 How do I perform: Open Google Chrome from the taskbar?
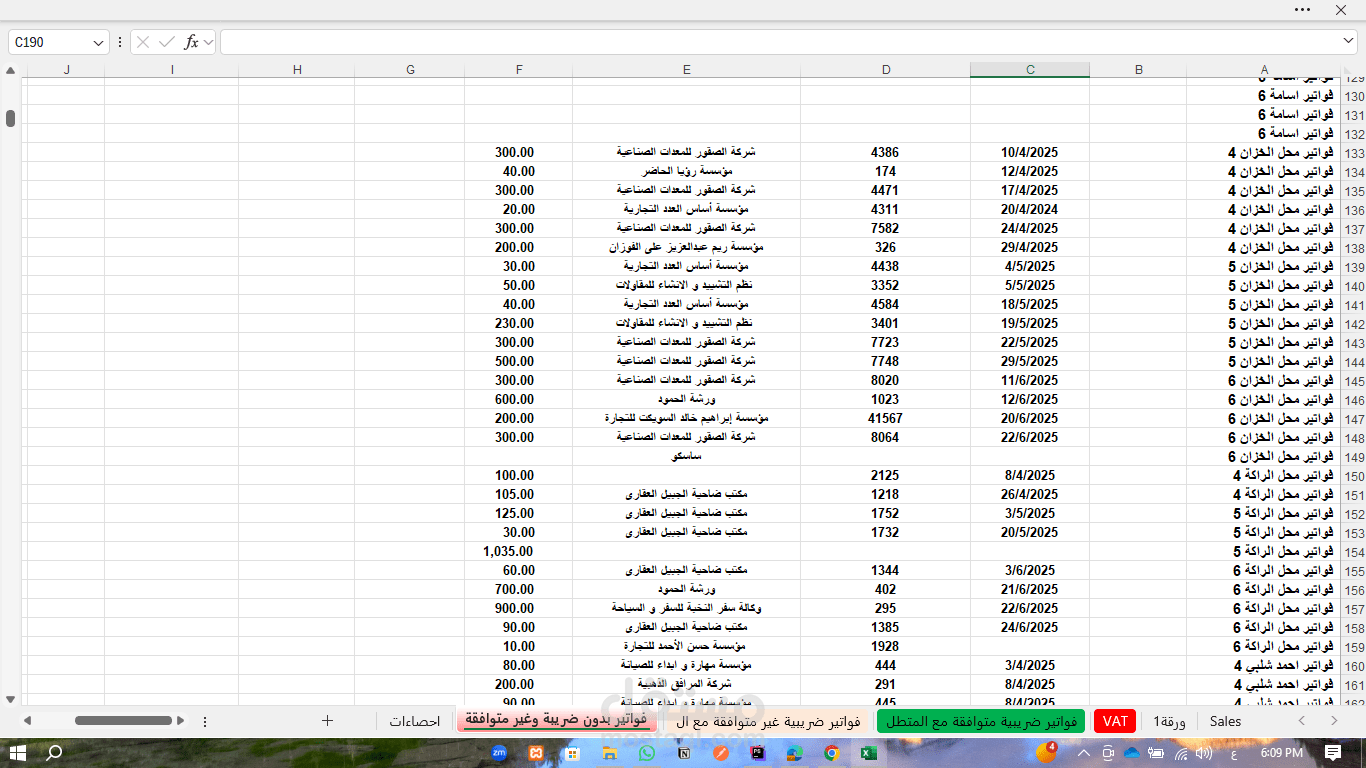pos(831,753)
